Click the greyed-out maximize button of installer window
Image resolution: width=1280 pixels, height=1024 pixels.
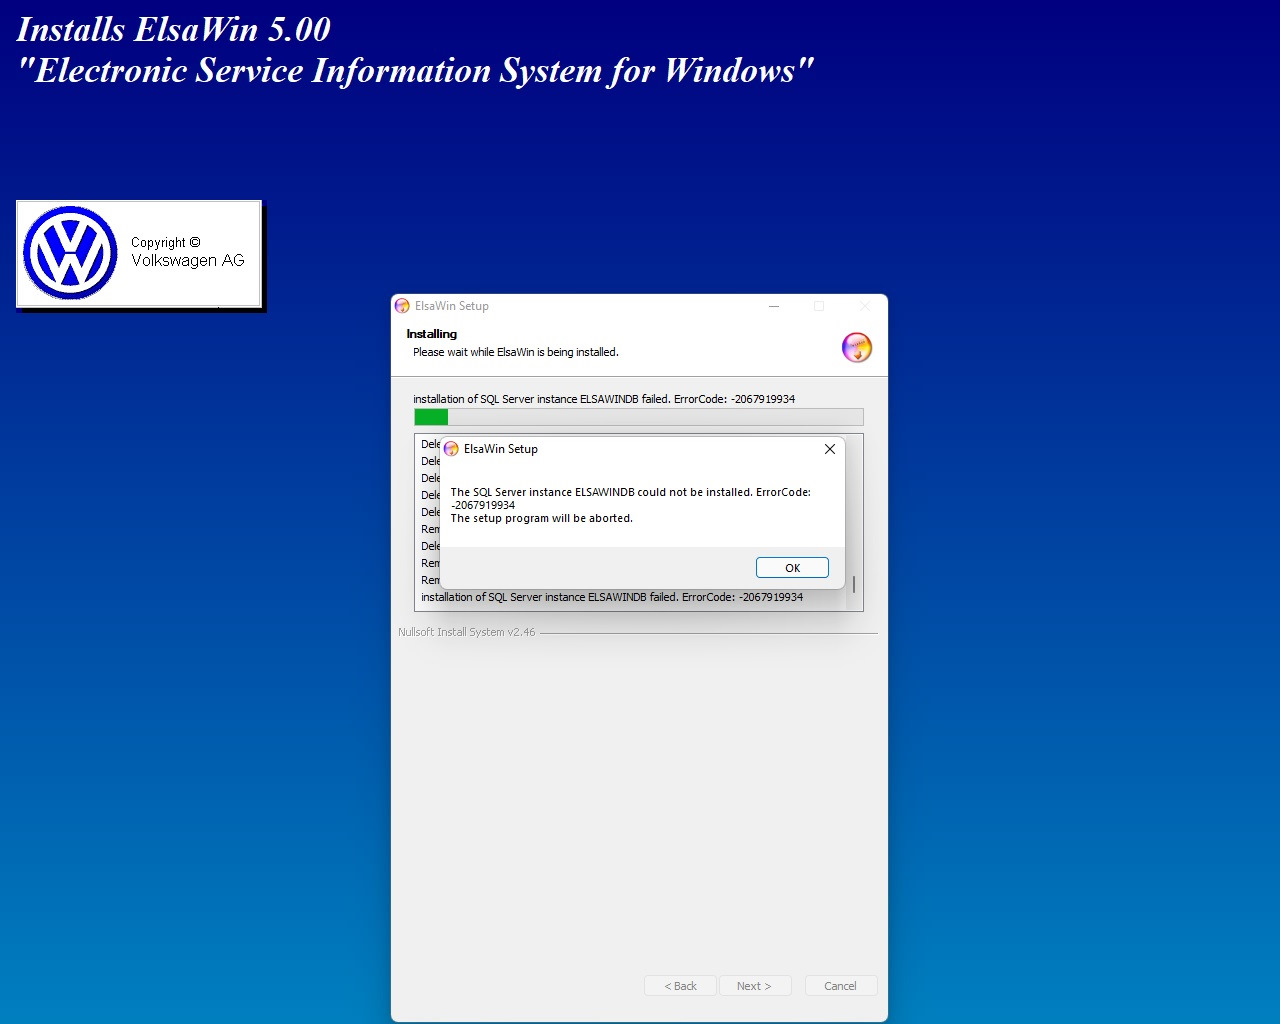tap(819, 306)
